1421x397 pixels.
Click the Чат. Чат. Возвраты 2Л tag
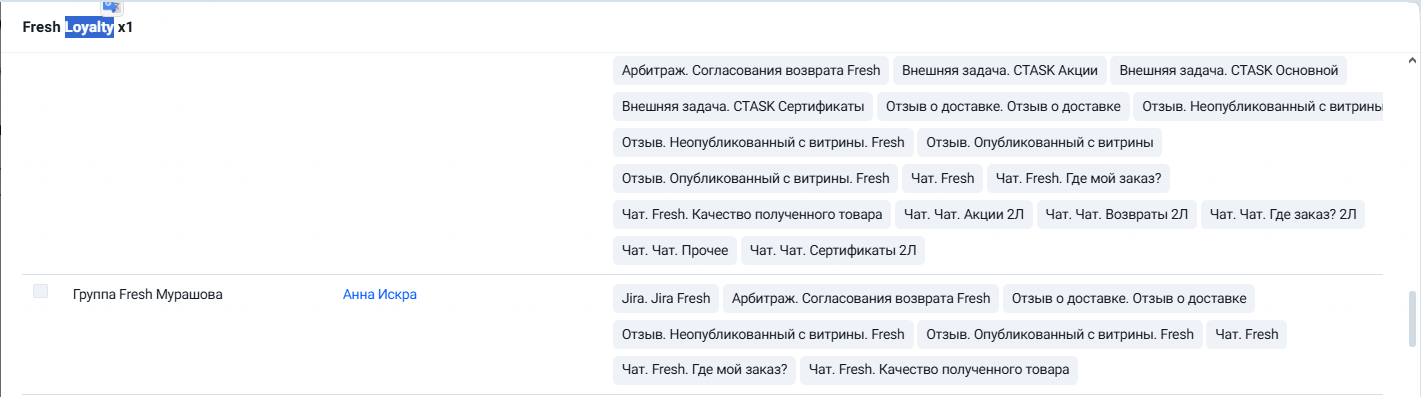coord(1117,214)
